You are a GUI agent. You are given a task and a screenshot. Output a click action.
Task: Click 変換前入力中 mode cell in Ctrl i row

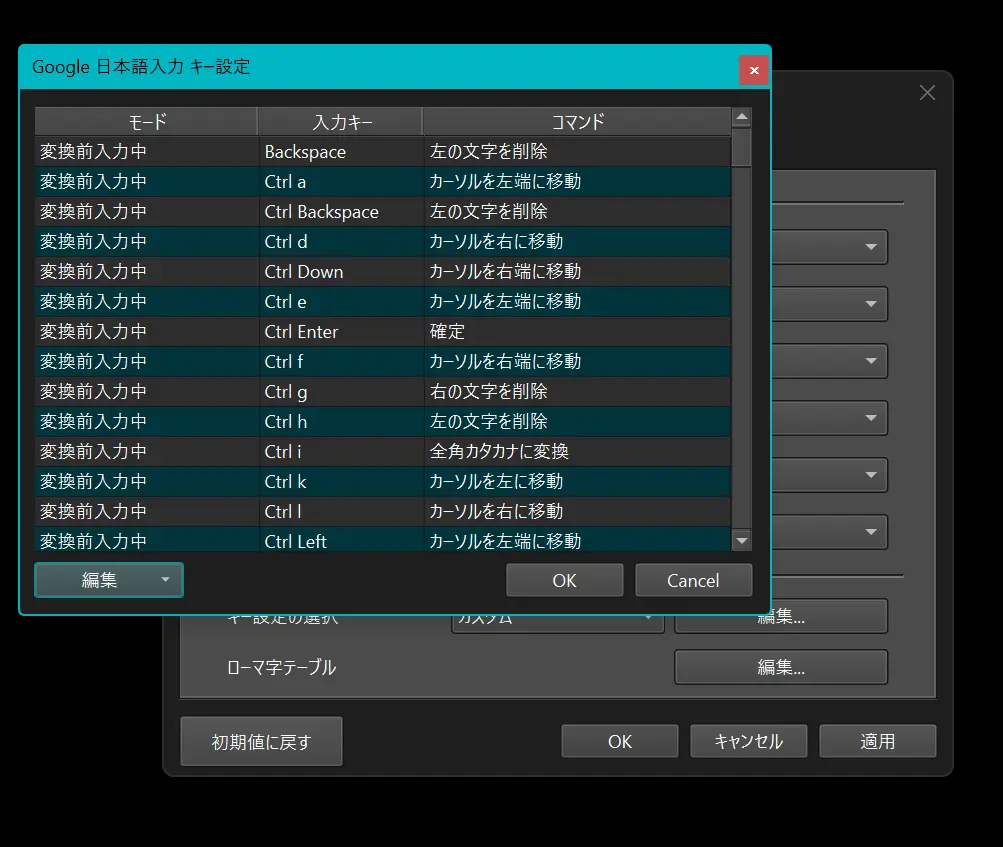coord(146,452)
